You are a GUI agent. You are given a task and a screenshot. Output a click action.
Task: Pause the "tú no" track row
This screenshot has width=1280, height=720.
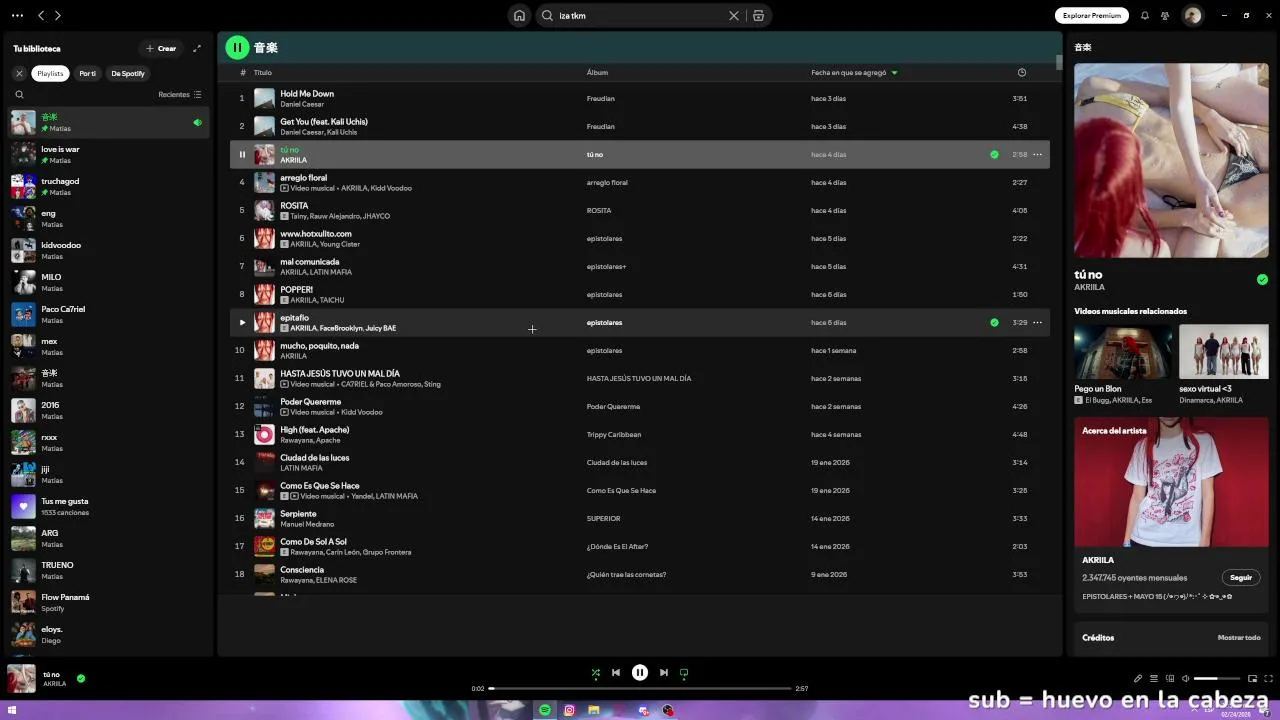(241, 154)
